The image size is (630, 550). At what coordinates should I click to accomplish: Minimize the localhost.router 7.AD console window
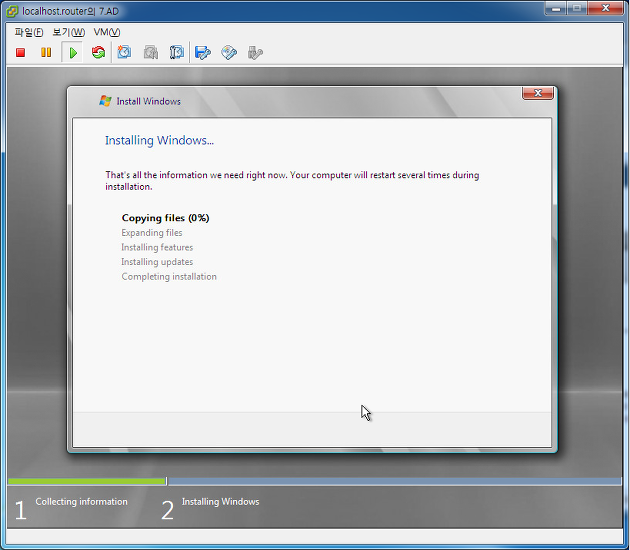[x=556, y=8]
